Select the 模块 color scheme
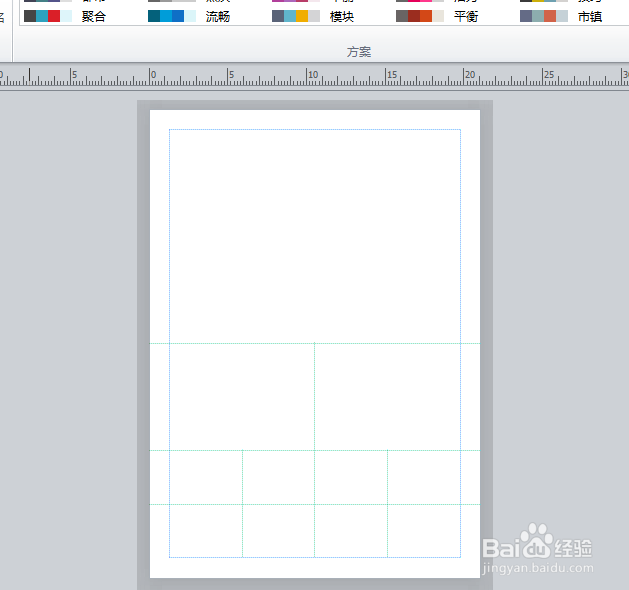629x590 pixels. pyautogui.click(x=313, y=16)
